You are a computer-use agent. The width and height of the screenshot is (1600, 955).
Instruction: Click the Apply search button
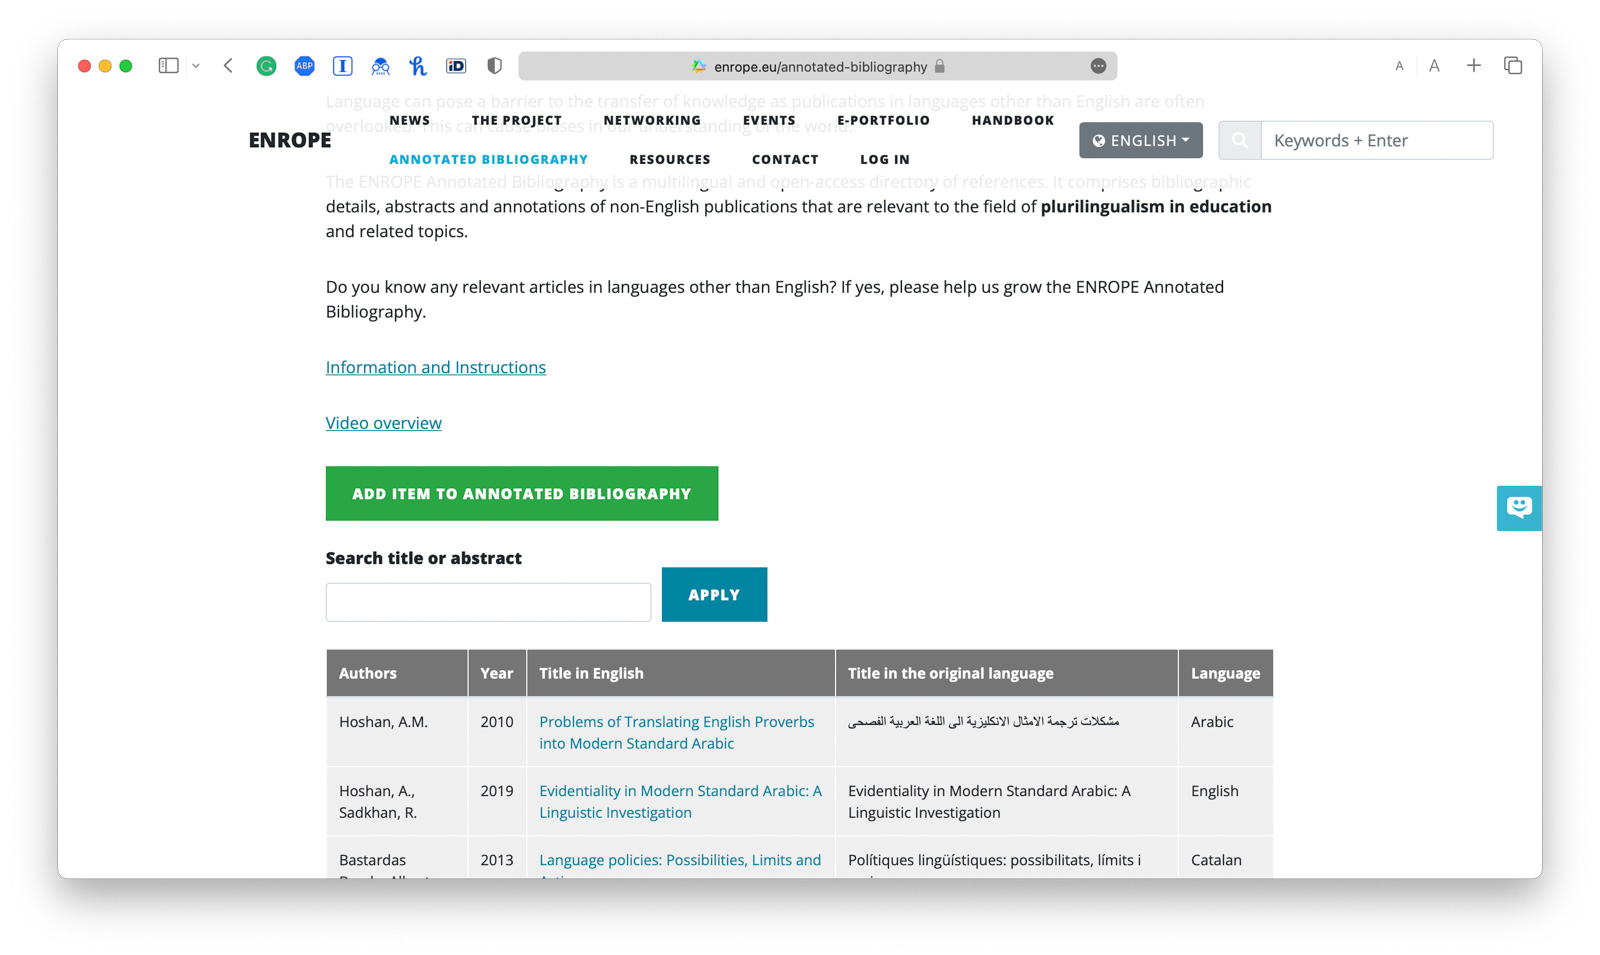point(714,595)
